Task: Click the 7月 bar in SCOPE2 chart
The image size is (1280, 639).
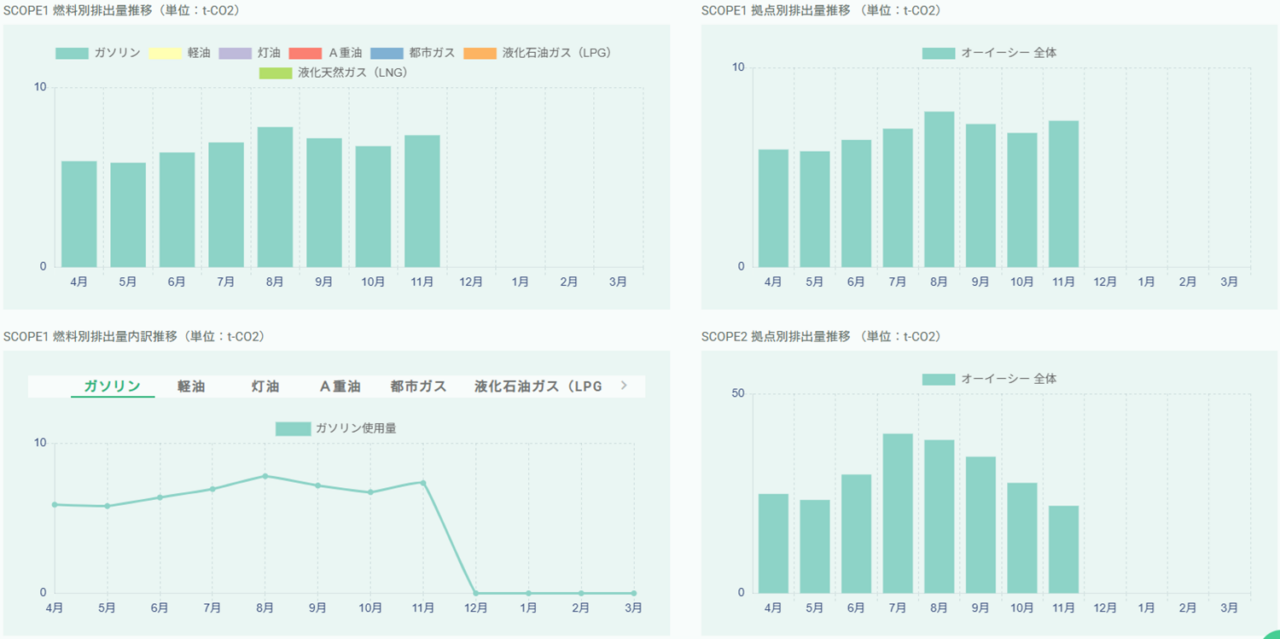Action: [x=897, y=513]
